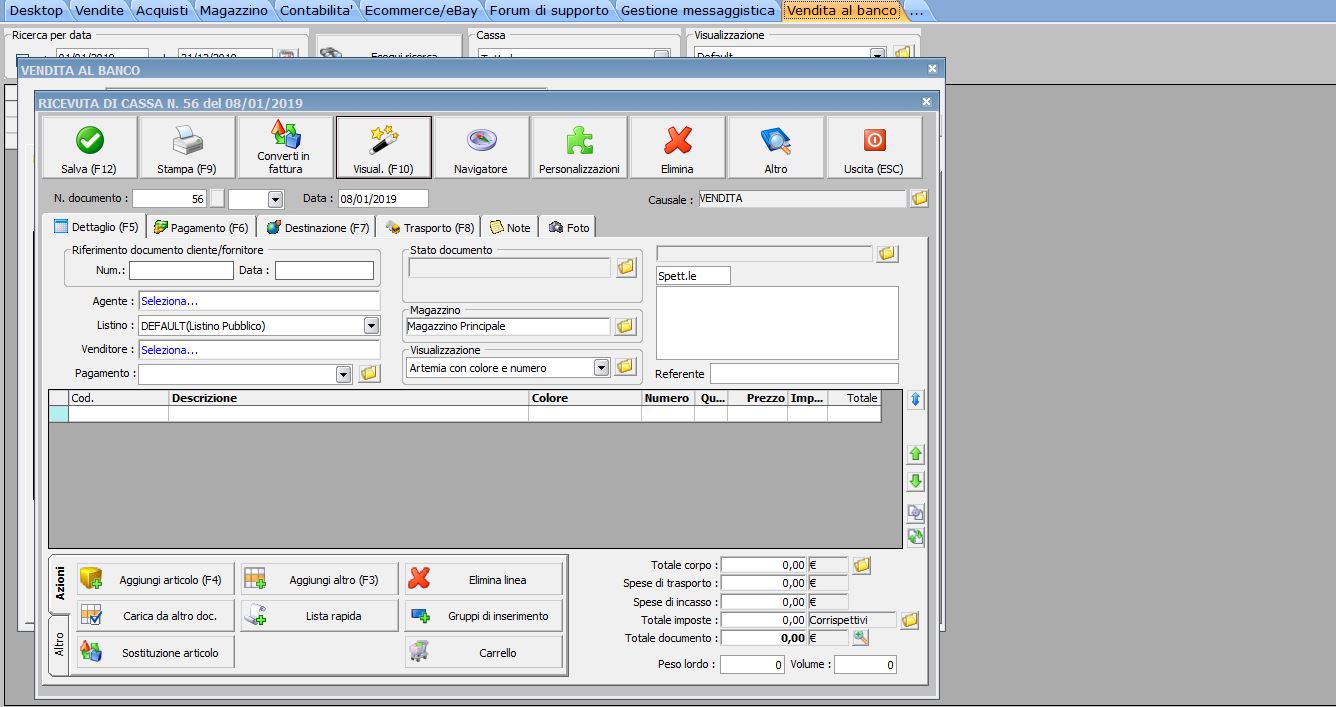
Task: Open folder icon next to Causale
Action: [919, 199]
